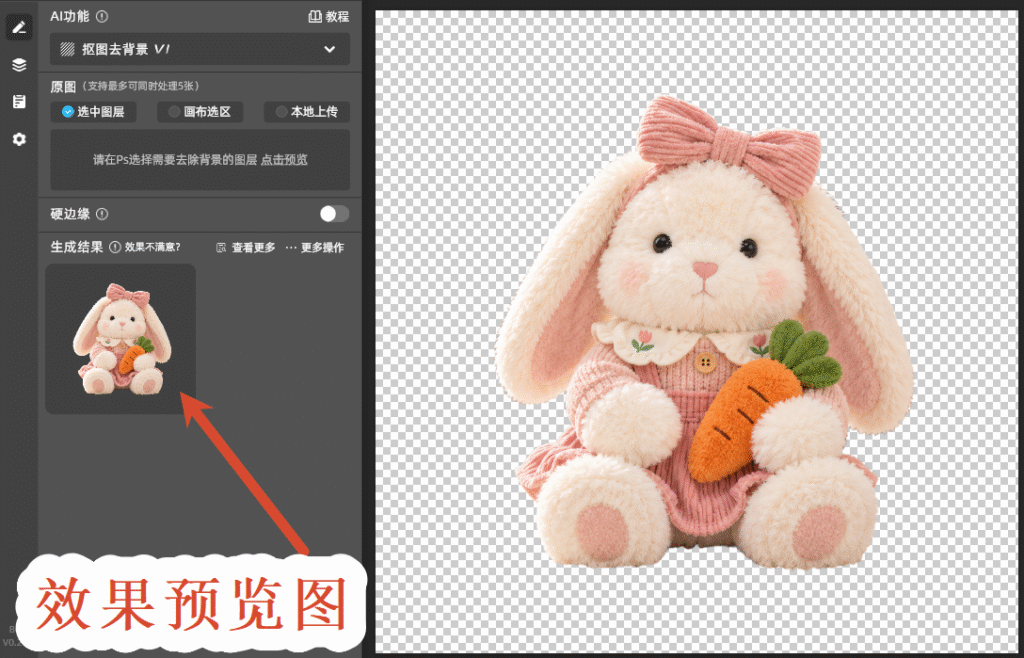1024x658 pixels.
Task: Select the 画布选区 option
Action: pos(200,112)
